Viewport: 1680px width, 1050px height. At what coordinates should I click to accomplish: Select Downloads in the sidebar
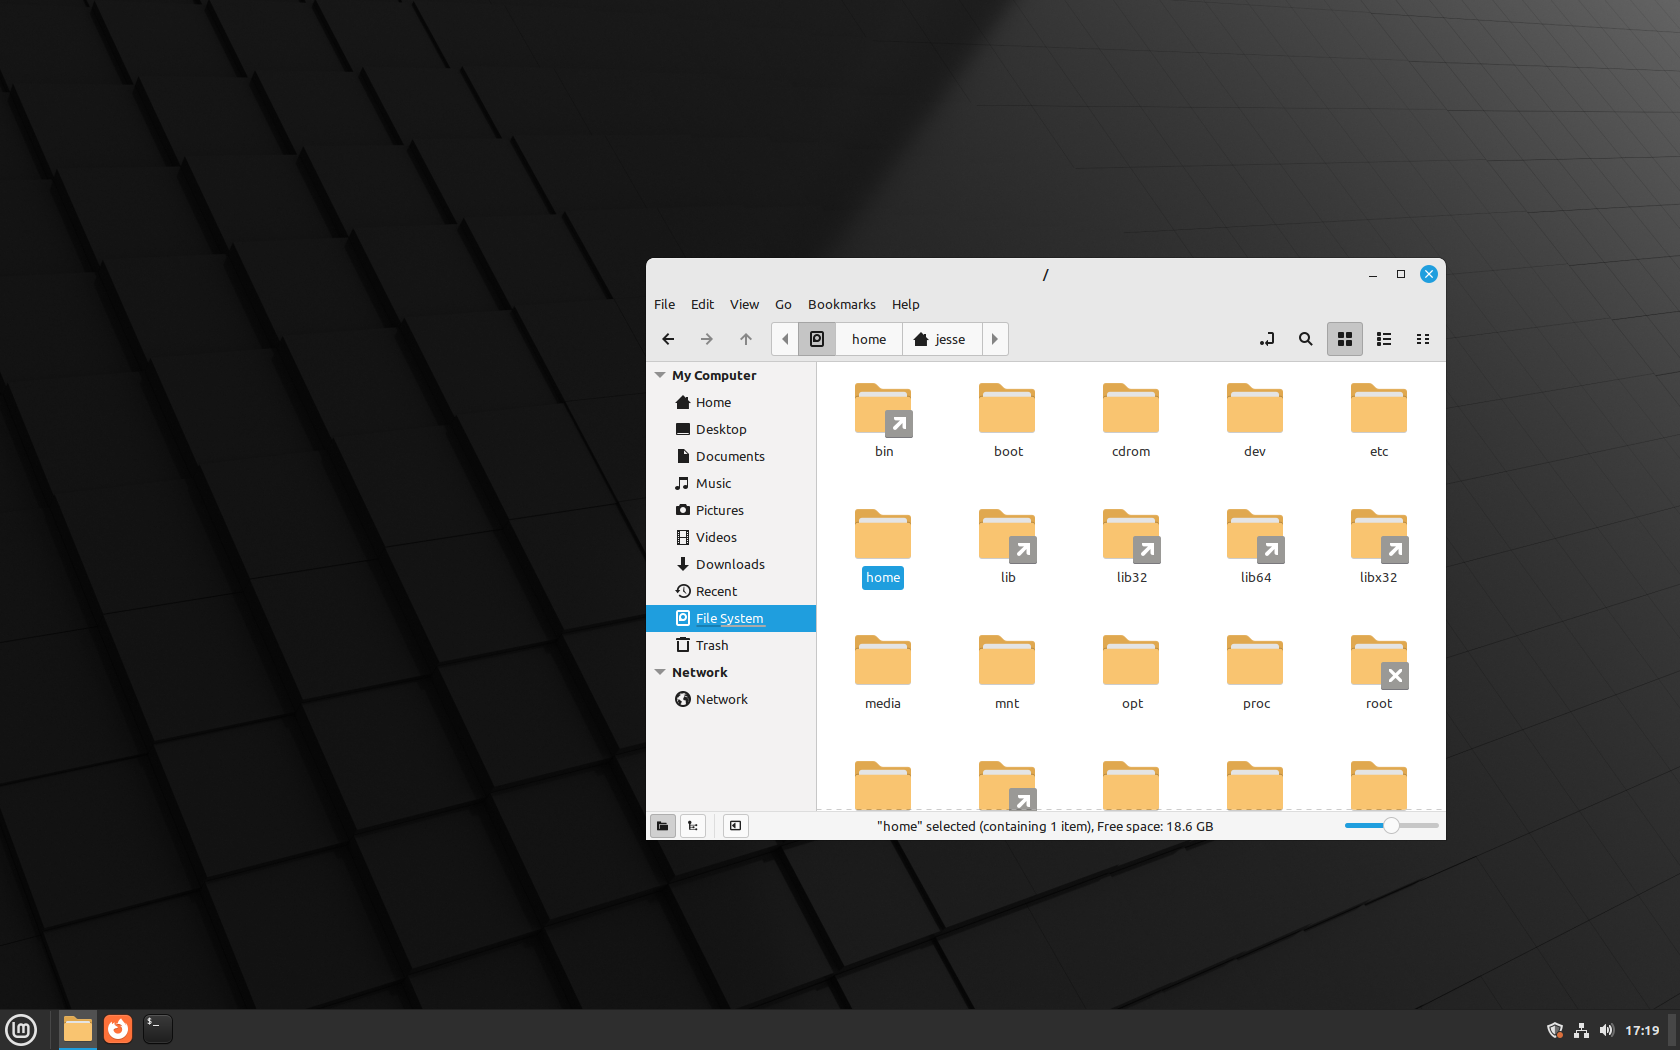pyautogui.click(x=731, y=564)
